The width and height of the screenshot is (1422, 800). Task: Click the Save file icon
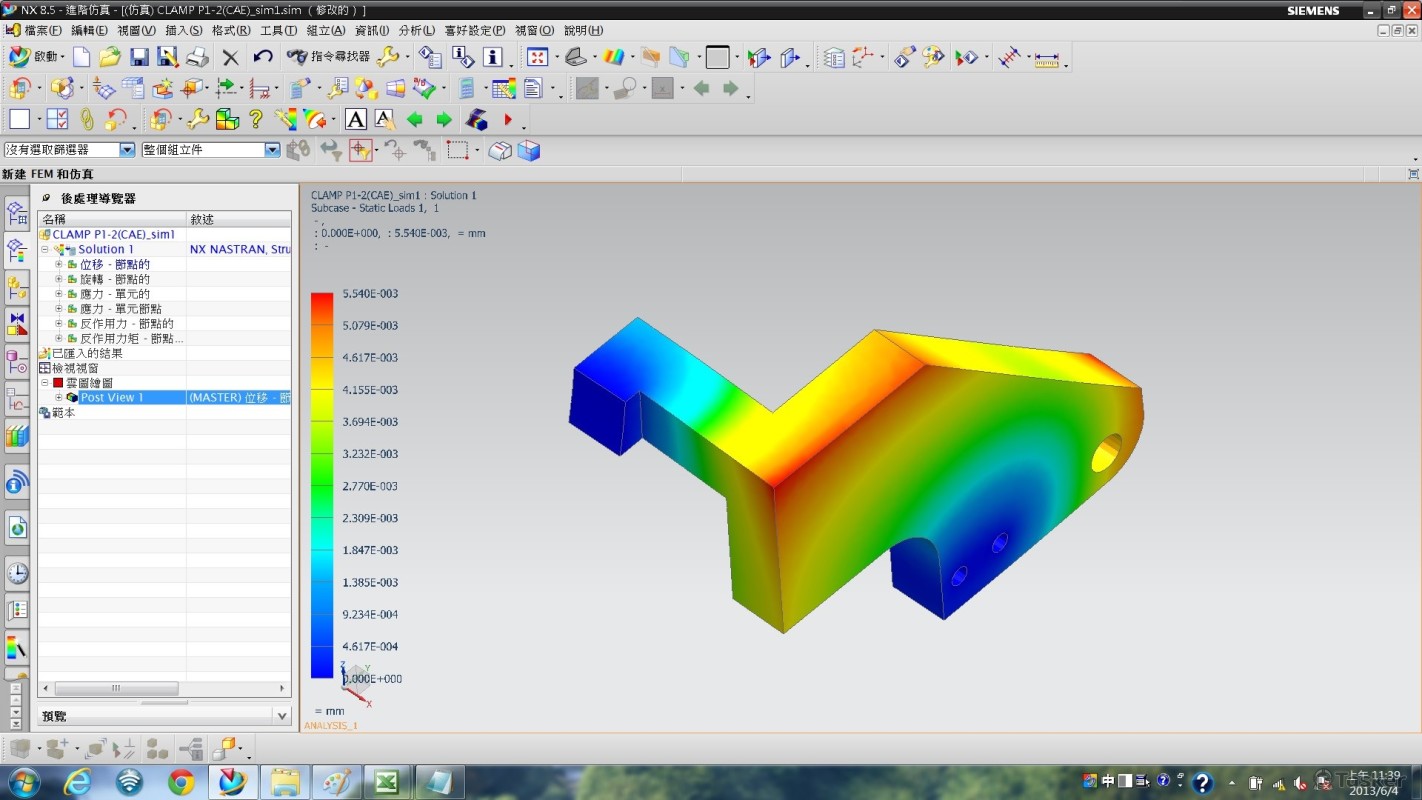point(139,57)
